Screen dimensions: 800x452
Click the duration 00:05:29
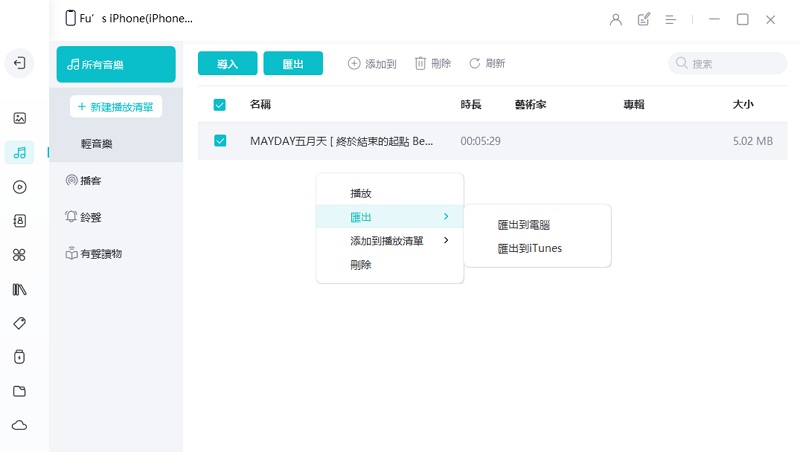point(480,141)
